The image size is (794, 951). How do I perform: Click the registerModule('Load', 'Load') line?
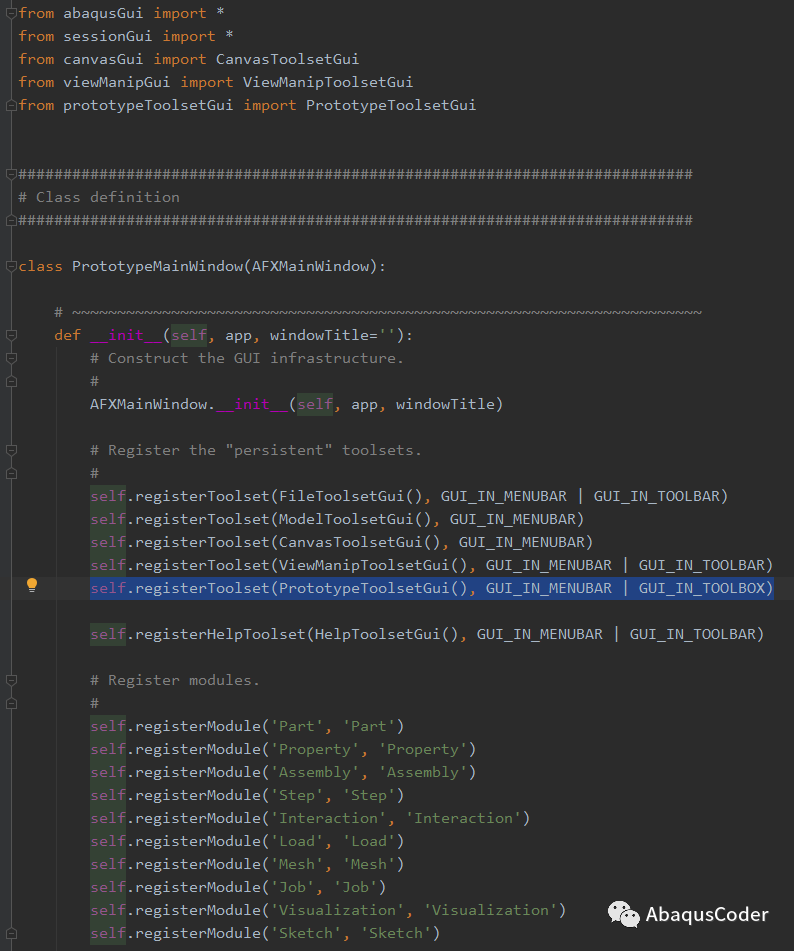(x=247, y=842)
